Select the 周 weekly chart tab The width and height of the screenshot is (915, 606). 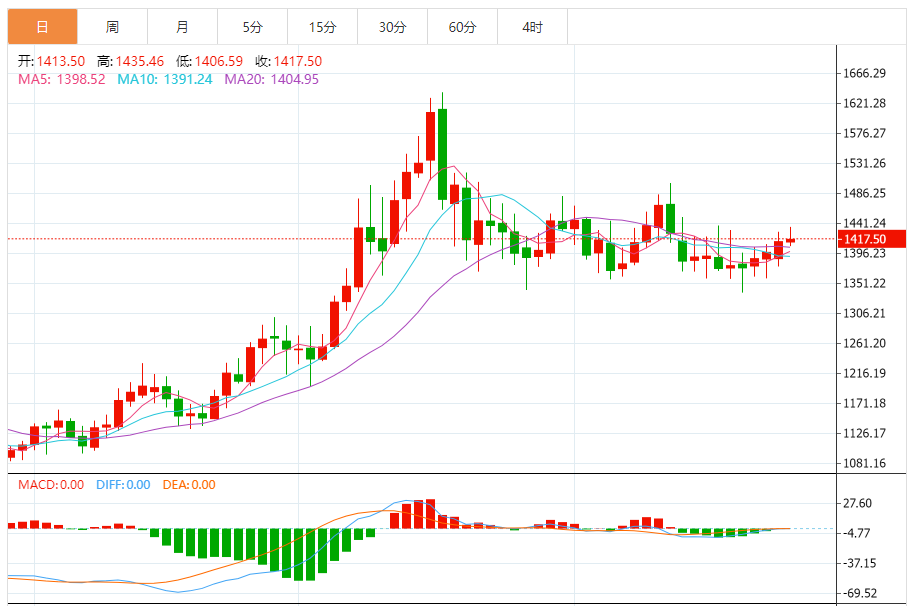click(112, 27)
